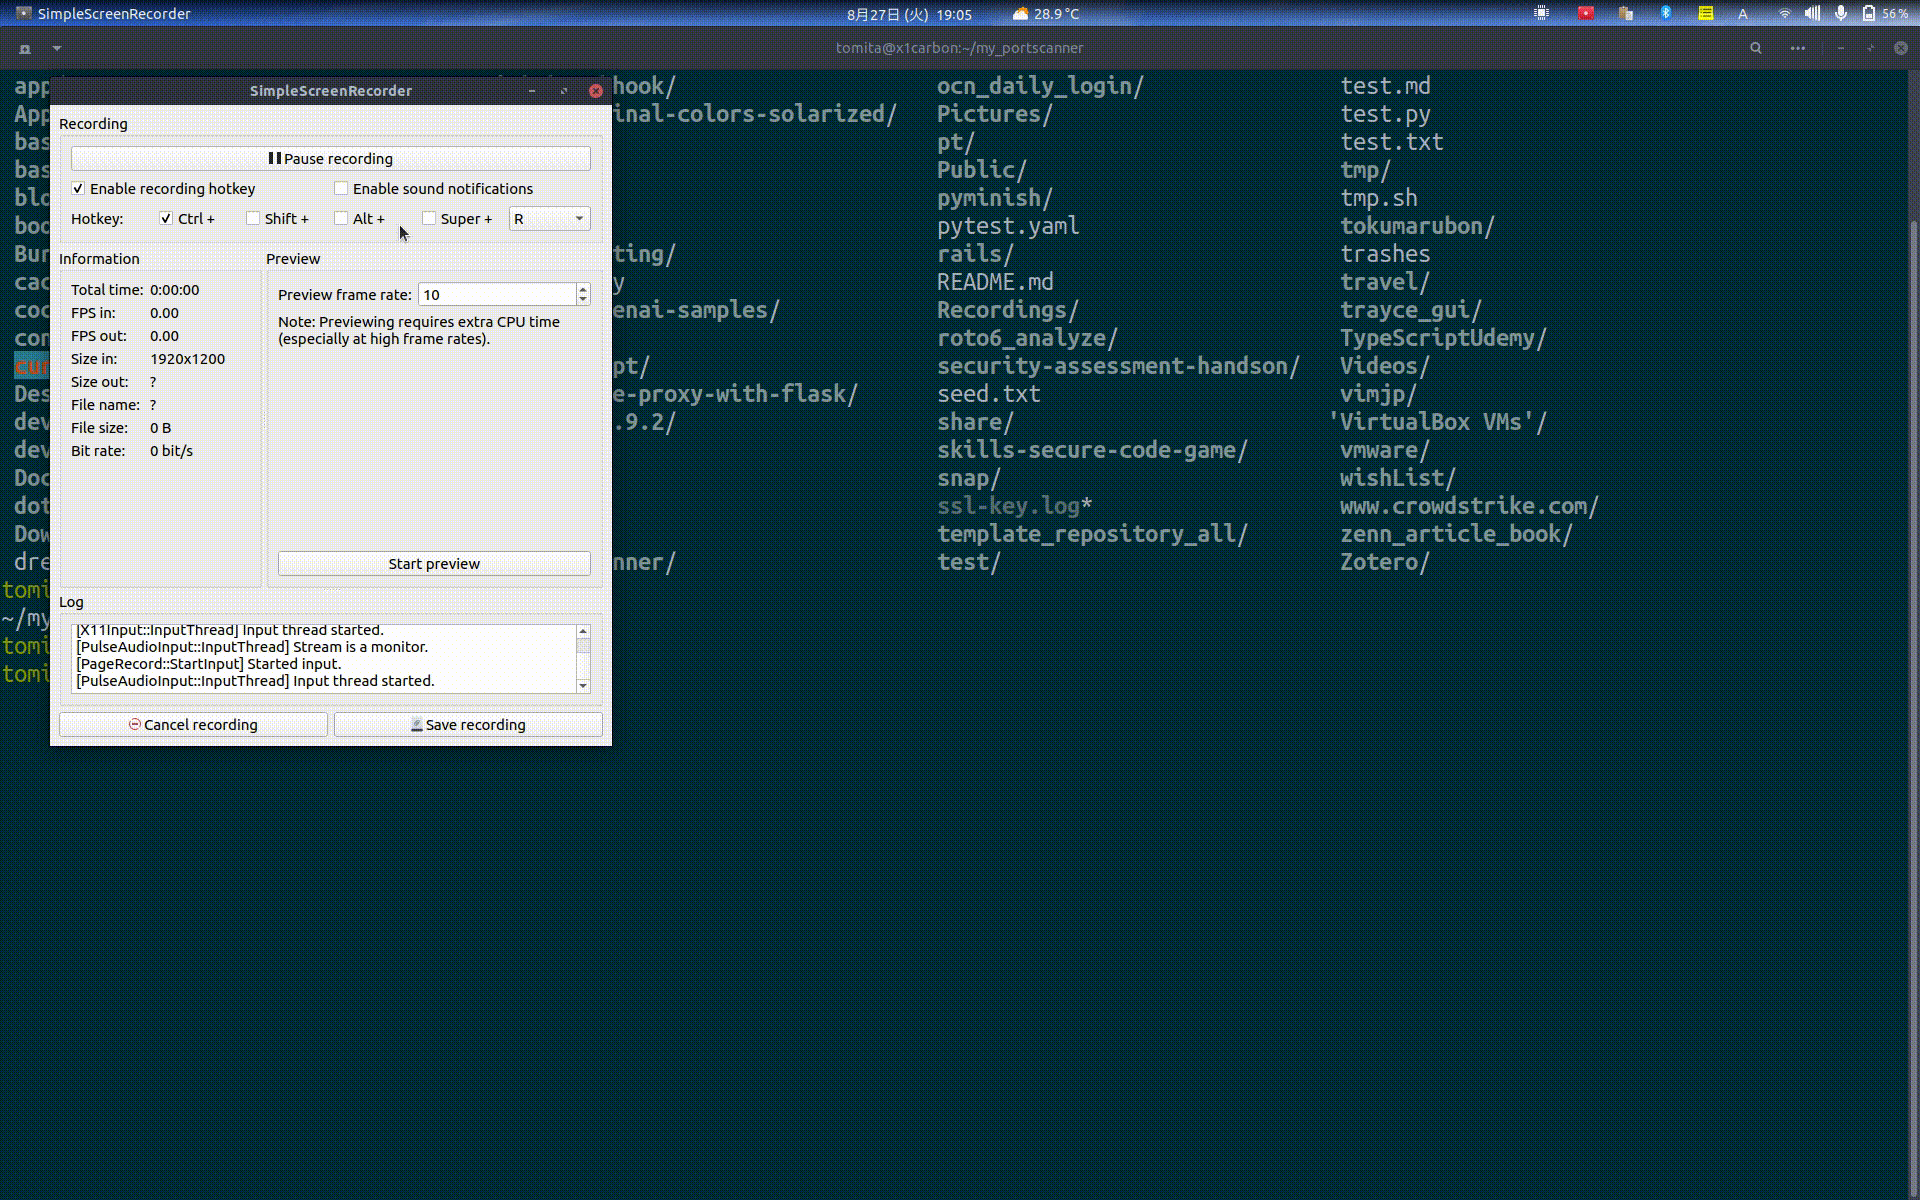Open the Bluetooth tray icon
Viewport: 1920px width, 1200px height.
[x=1665, y=13]
